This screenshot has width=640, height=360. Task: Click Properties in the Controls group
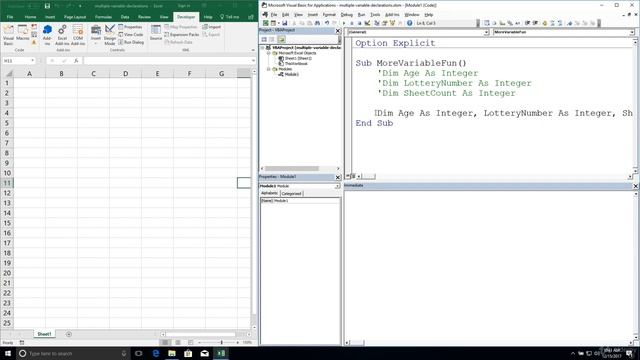point(130,27)
